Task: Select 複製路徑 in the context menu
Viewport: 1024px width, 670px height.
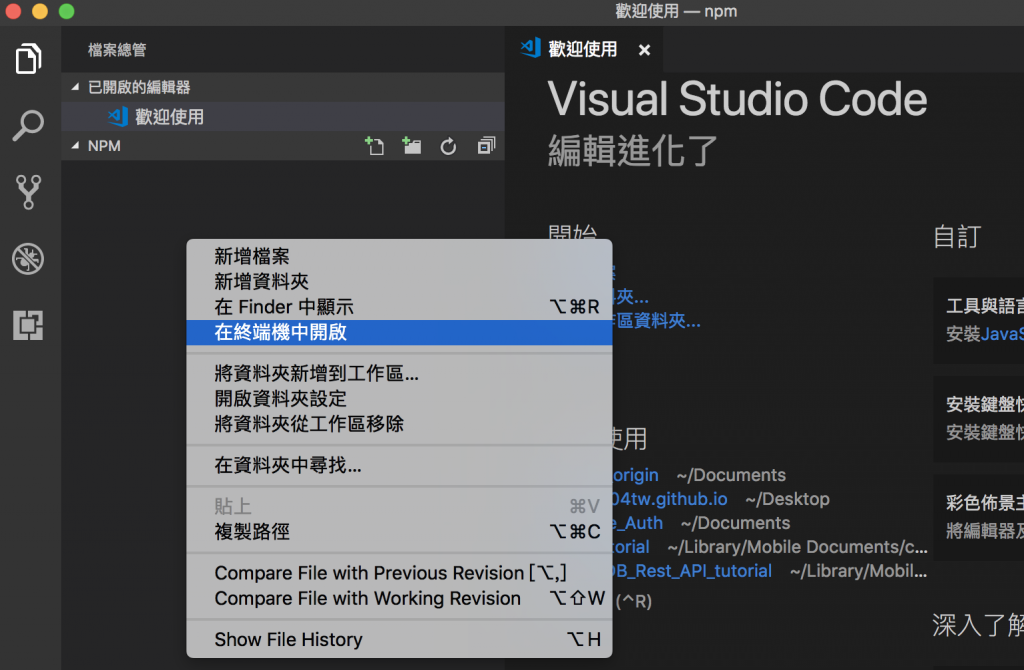Action: pos(399,532)
